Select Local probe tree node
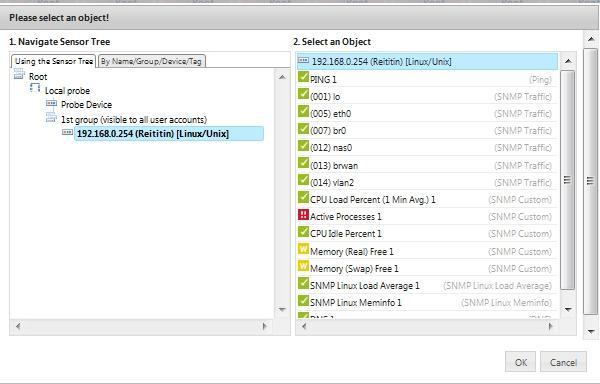Screen dimensions: 600x384 67,91
